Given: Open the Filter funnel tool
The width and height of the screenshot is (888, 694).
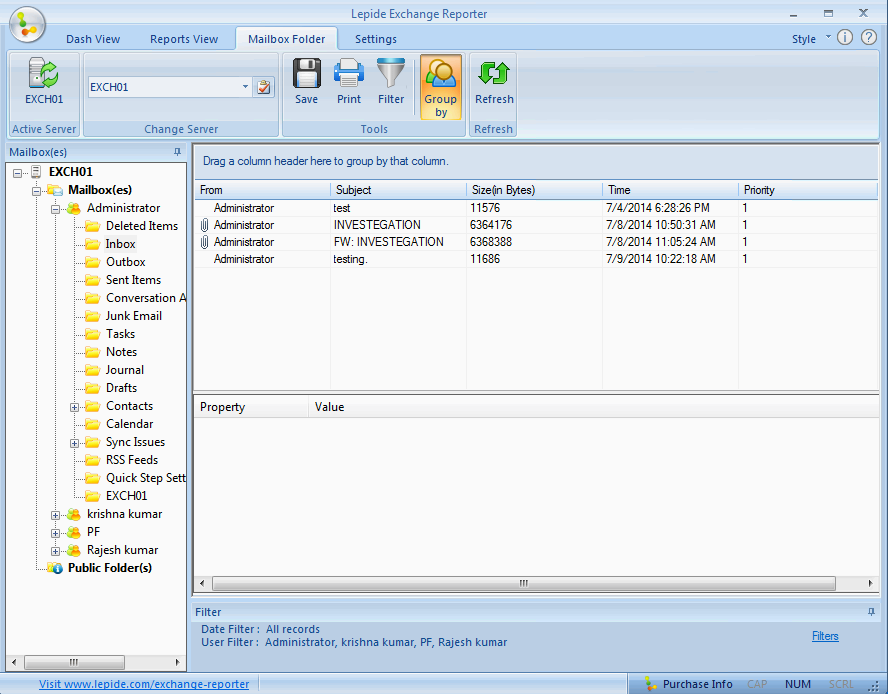Looking at the screenshot, I should pos(391,74).
